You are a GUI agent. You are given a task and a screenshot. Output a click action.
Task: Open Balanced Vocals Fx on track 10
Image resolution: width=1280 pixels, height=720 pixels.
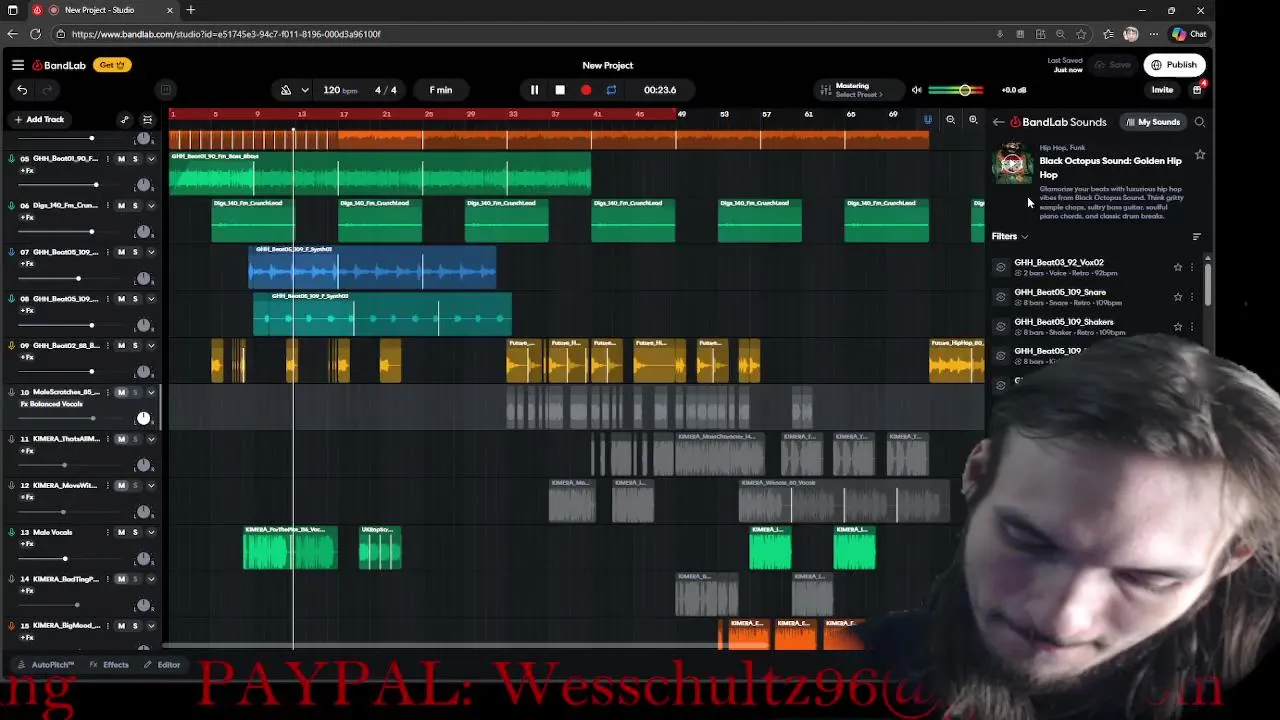51,404
